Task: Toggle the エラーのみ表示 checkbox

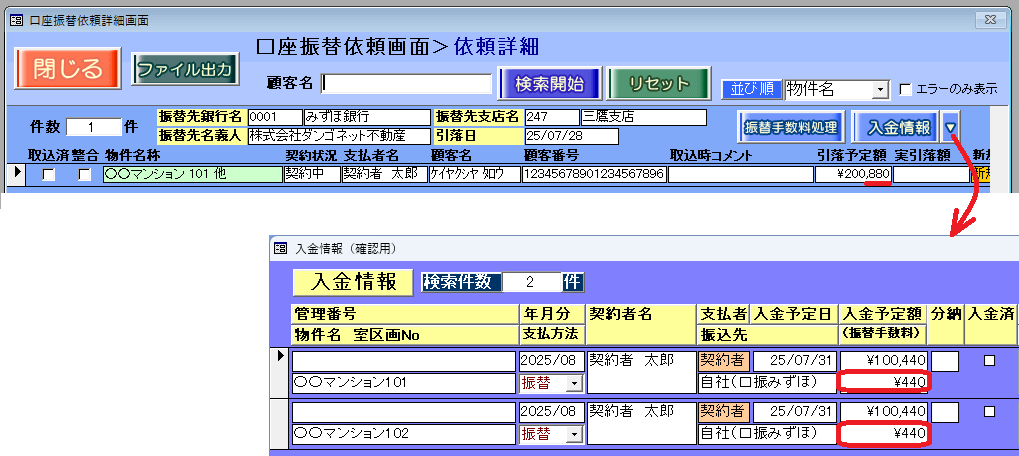Action: (906, 89)
